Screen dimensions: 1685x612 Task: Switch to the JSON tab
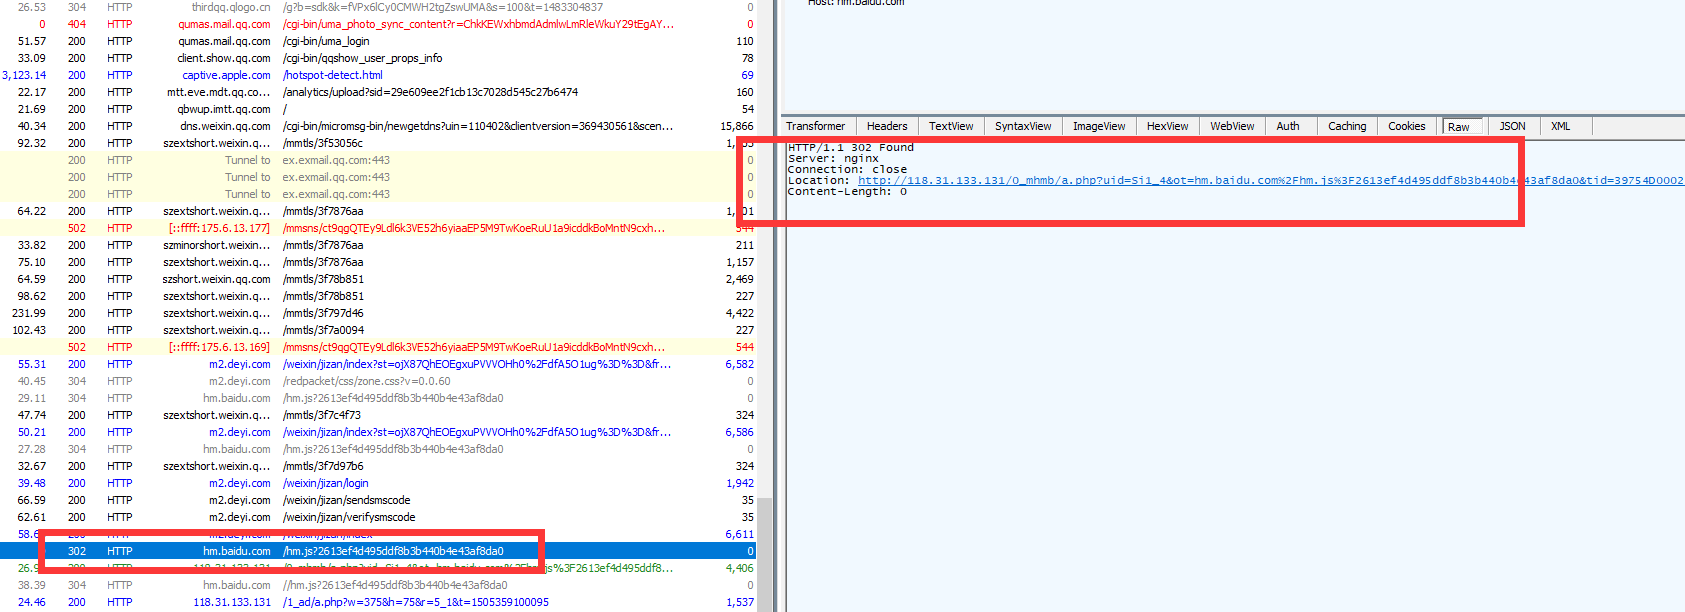[x=1512, y=126]
